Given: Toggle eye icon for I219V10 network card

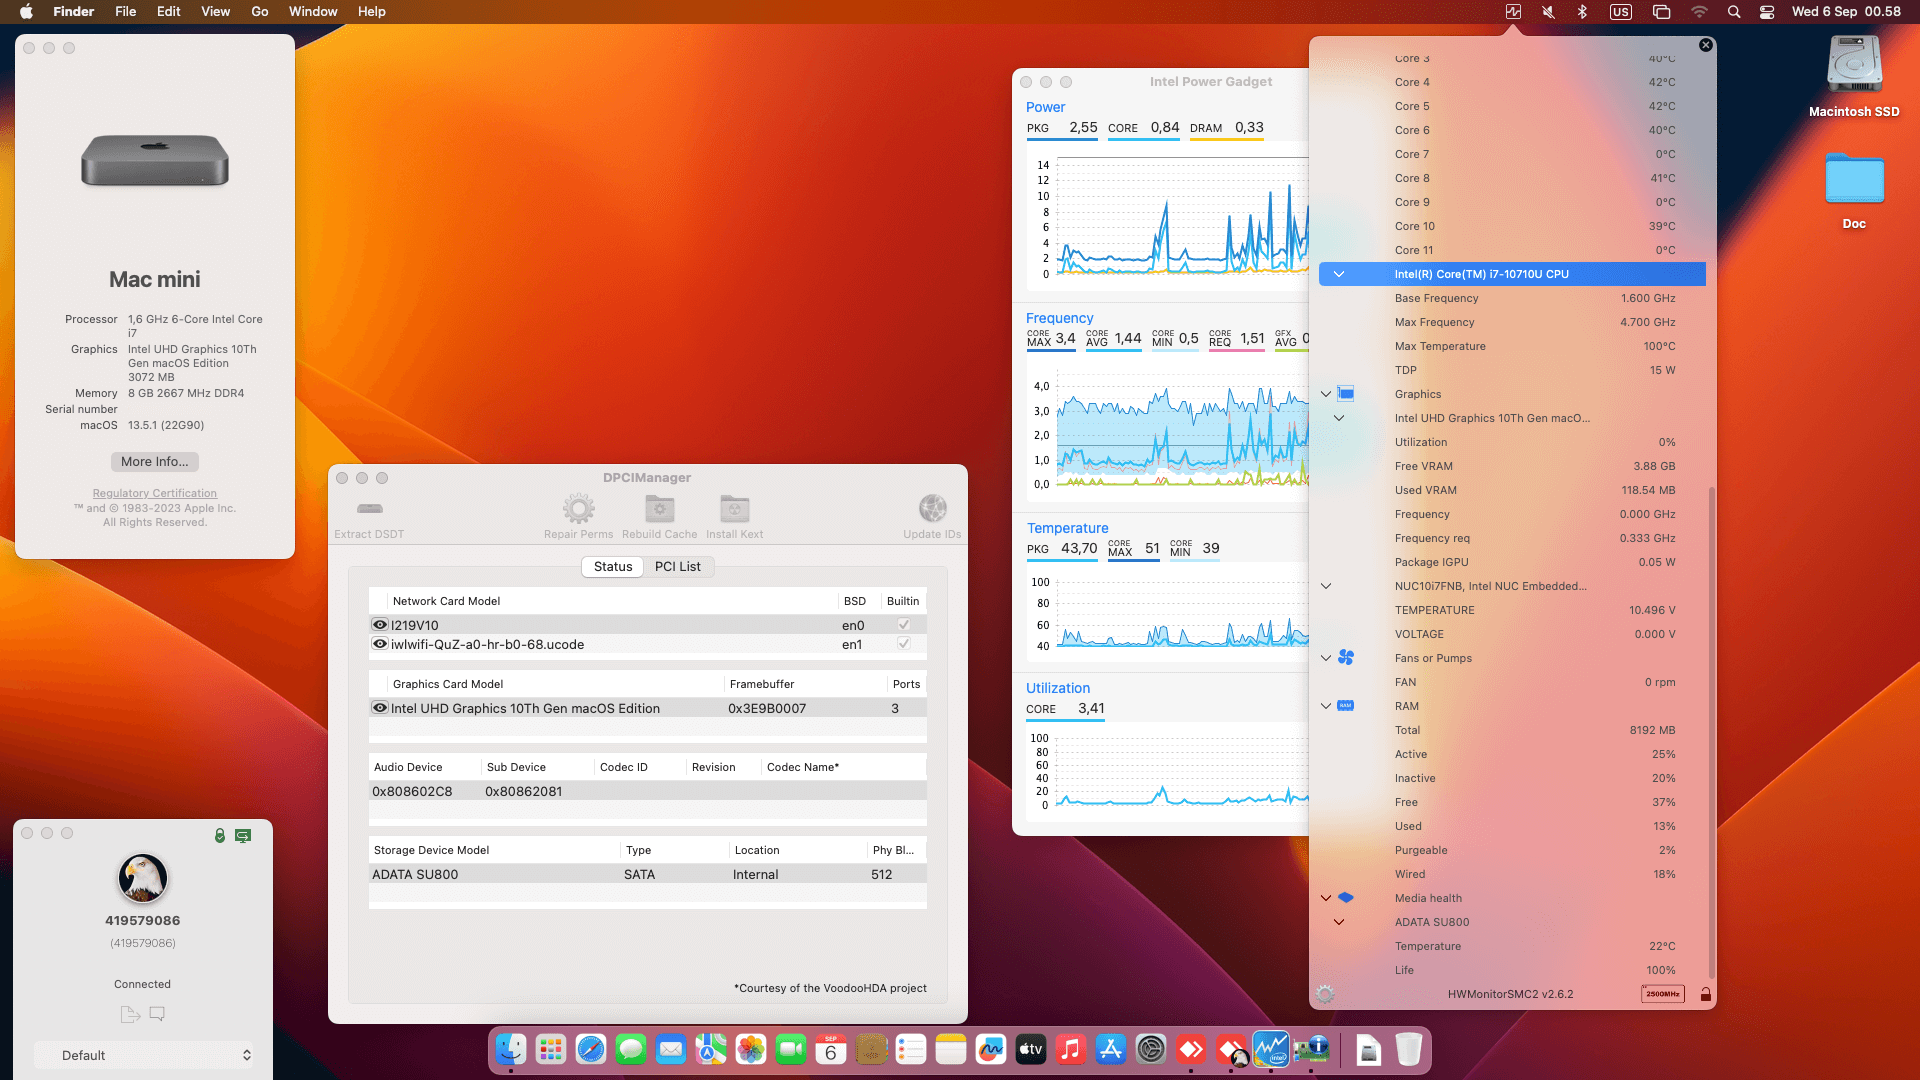Looking at the screenshot, I should tap(380, 625).
